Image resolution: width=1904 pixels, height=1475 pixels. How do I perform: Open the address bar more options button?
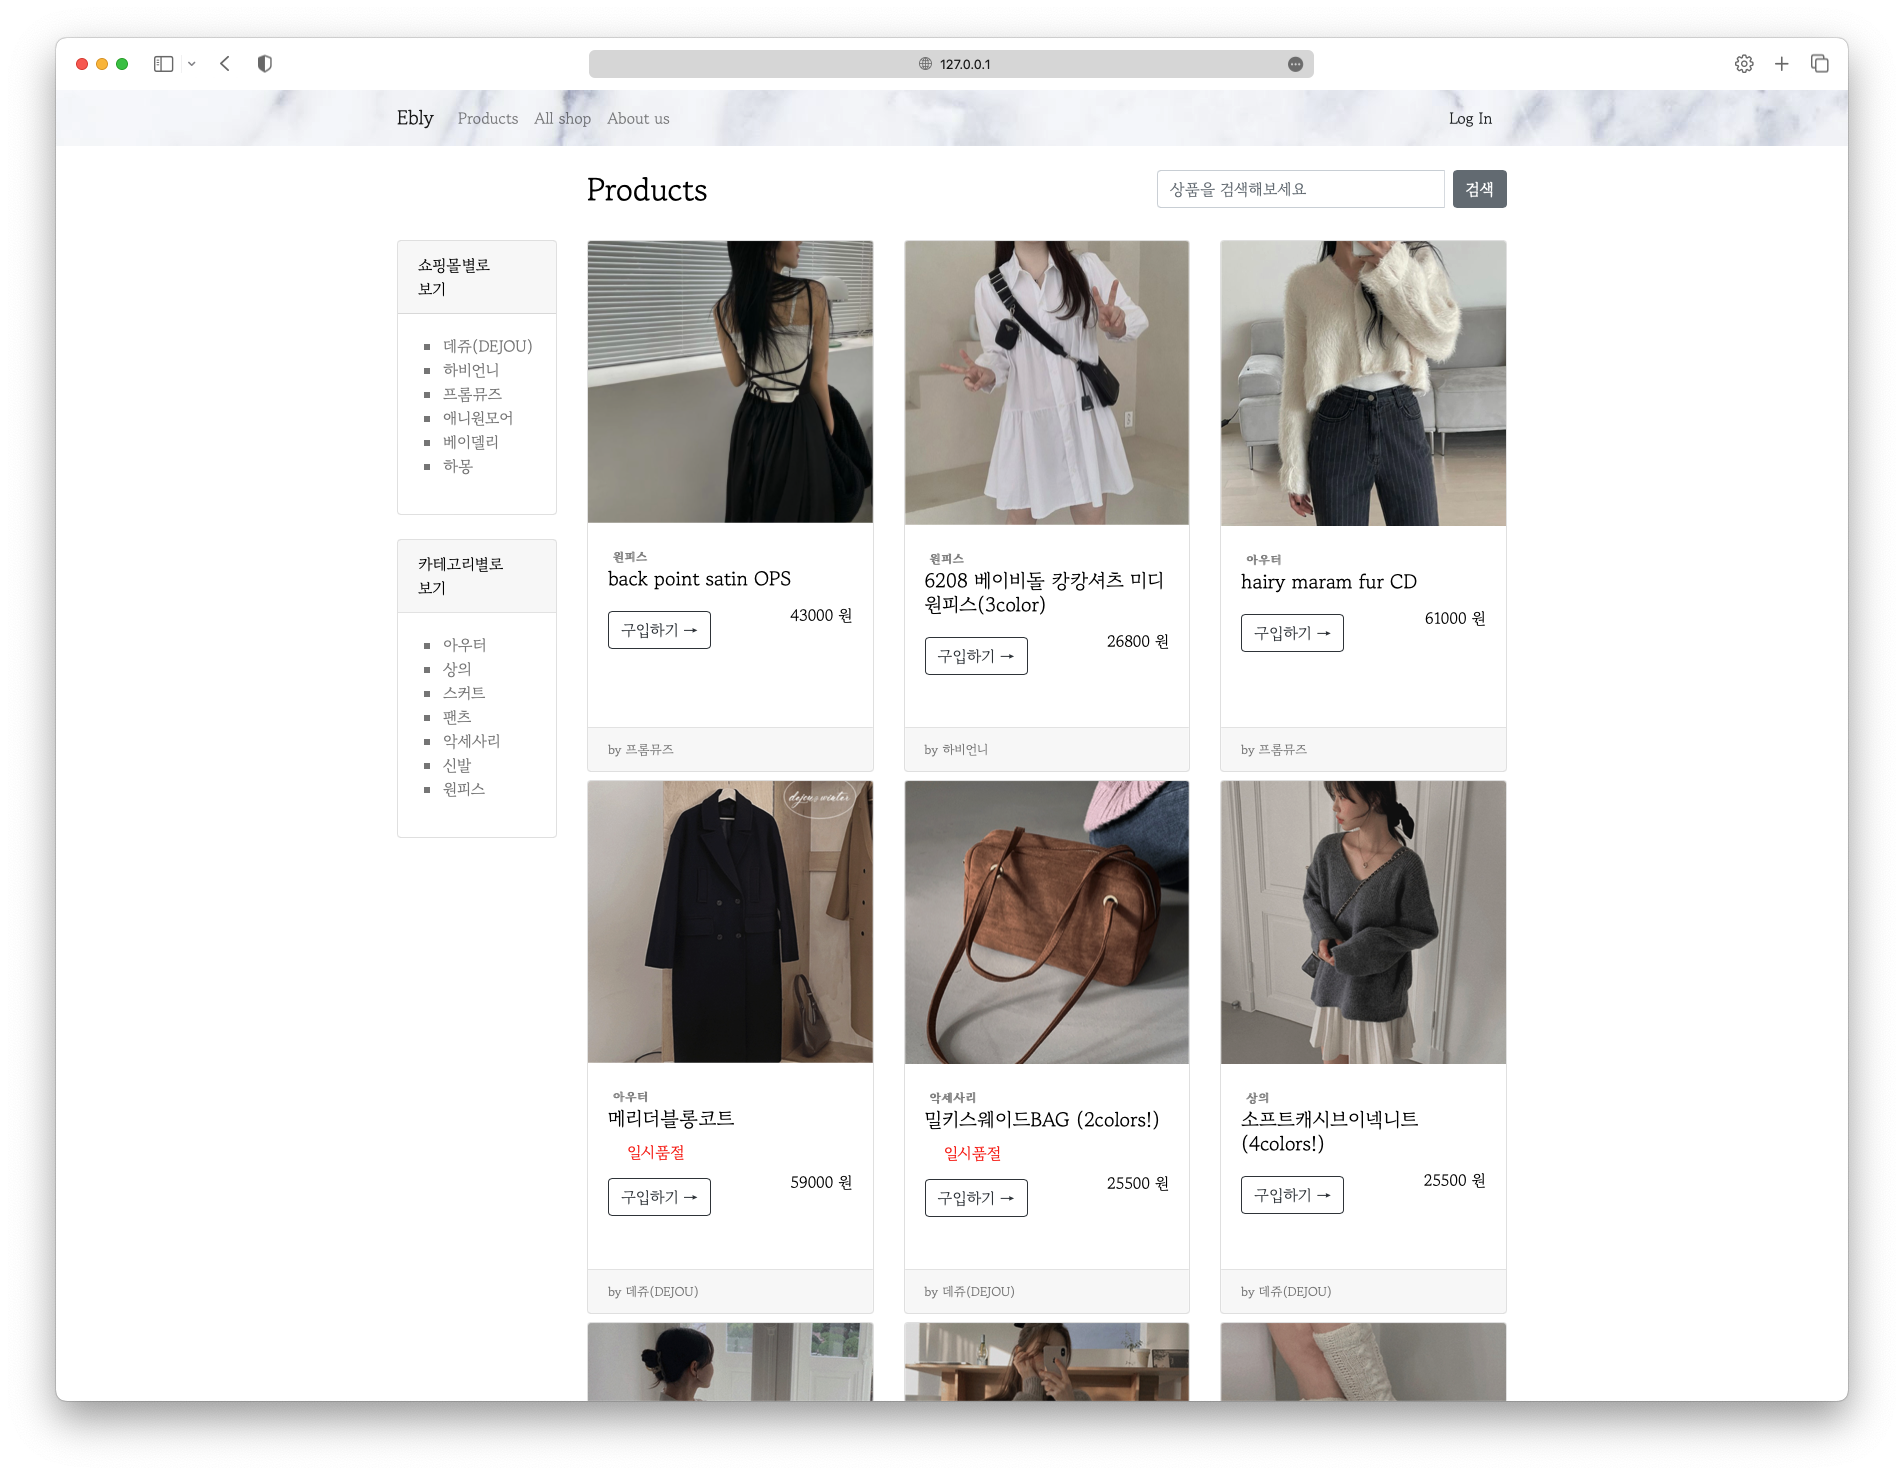click(x=1295, y=64)
